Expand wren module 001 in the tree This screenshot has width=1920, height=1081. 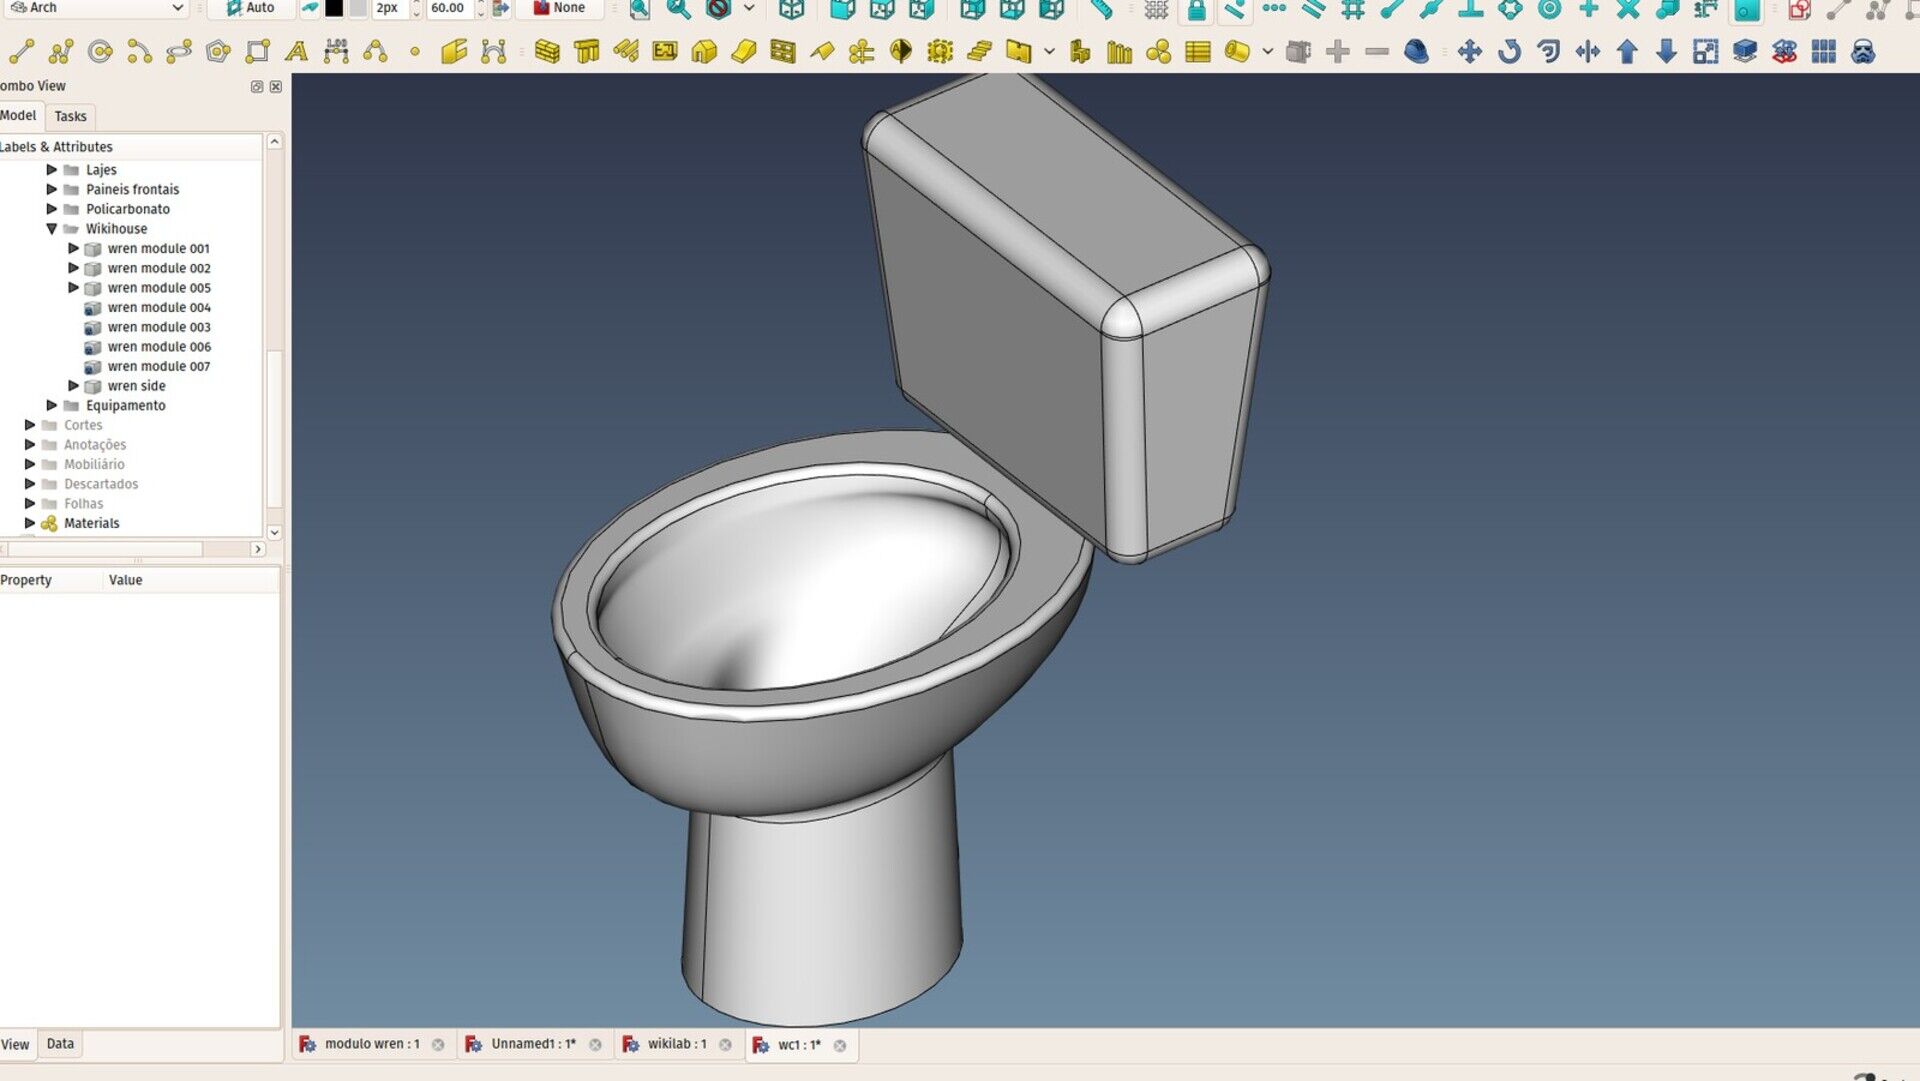[x=73, y=248]
